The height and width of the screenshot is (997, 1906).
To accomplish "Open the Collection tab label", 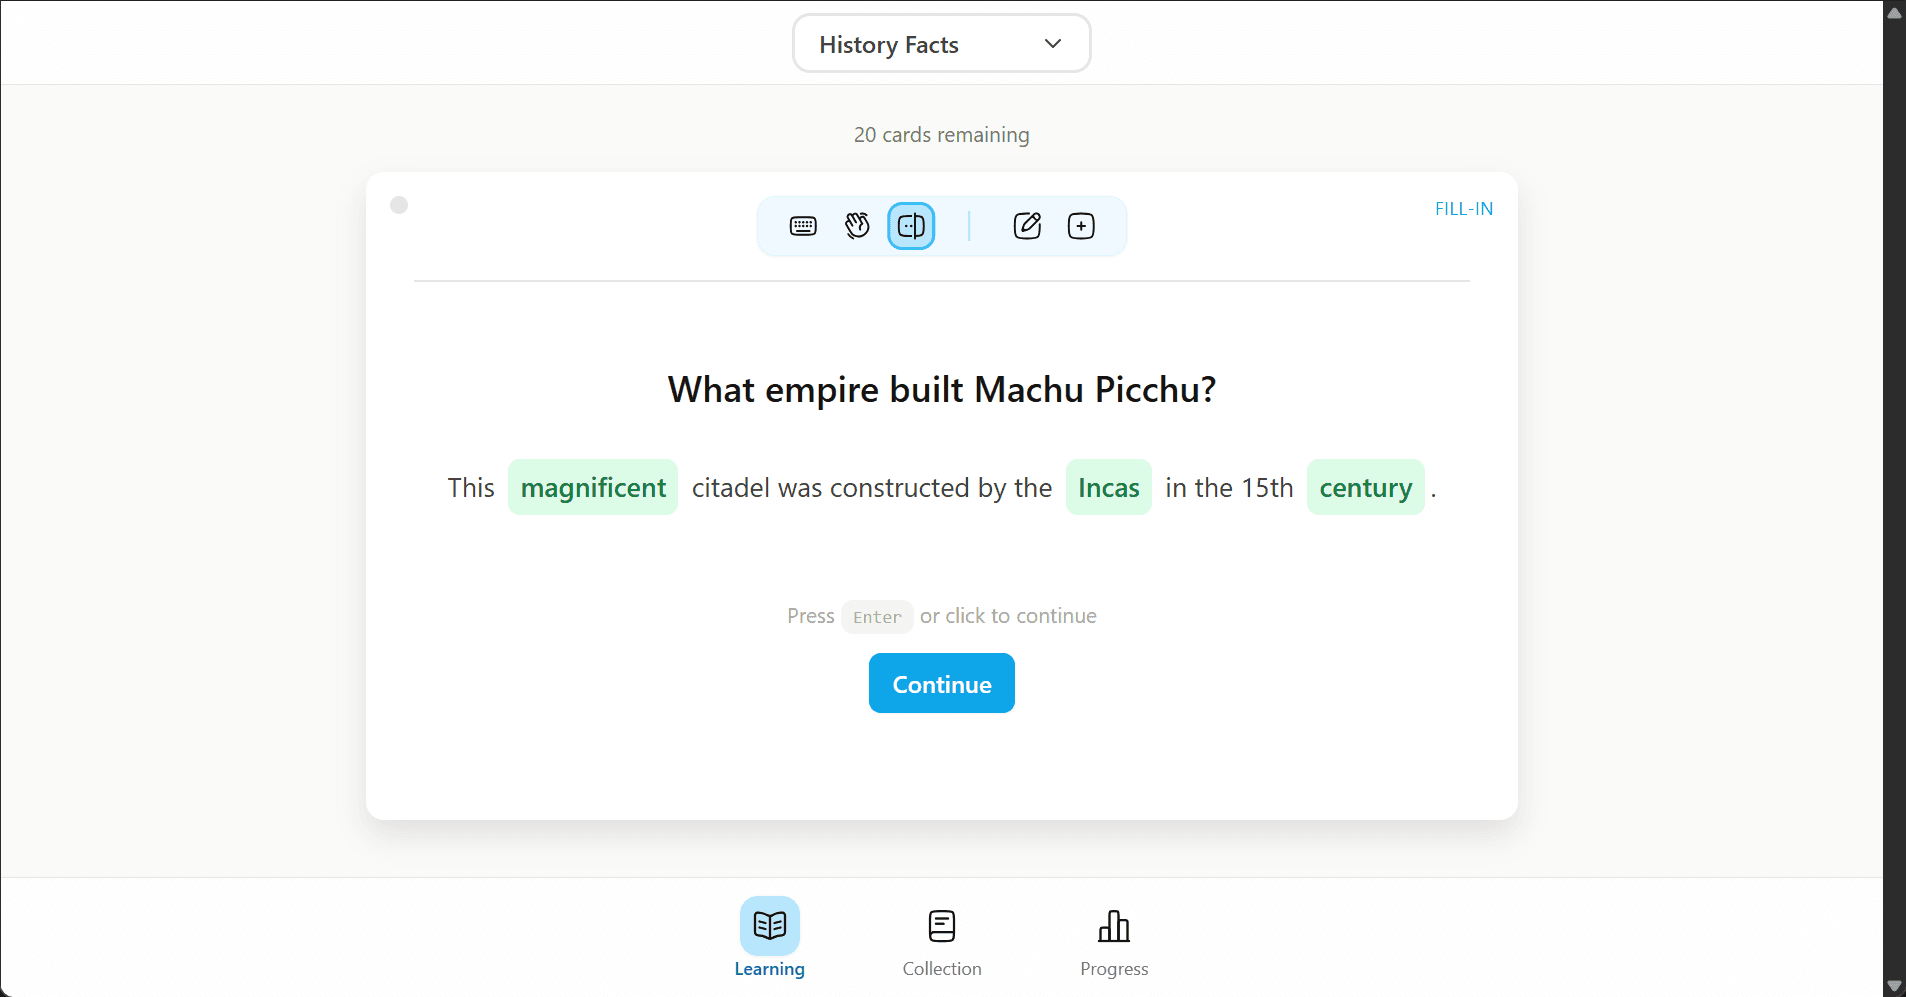I will pos(941,969).
